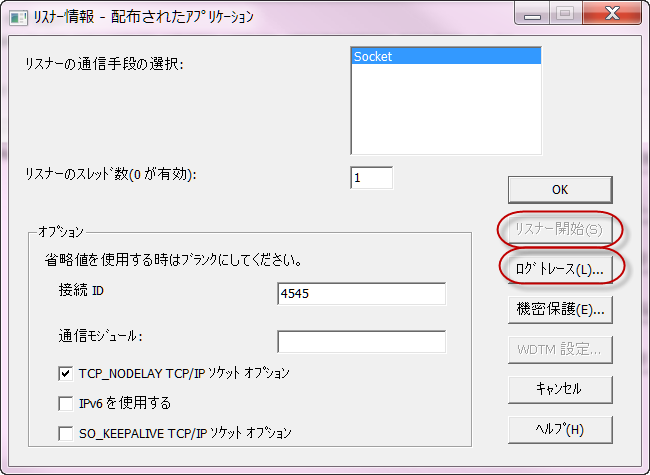The height and width of the screenshot is (475, 650).
Task: Click the 省略値を使用する時は hint text
Action: pos(173,260)
